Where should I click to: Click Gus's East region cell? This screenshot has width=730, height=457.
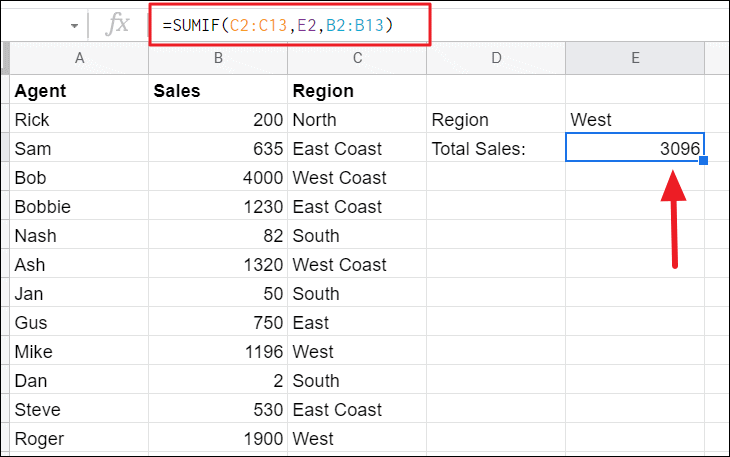click(x=356, y=322)
